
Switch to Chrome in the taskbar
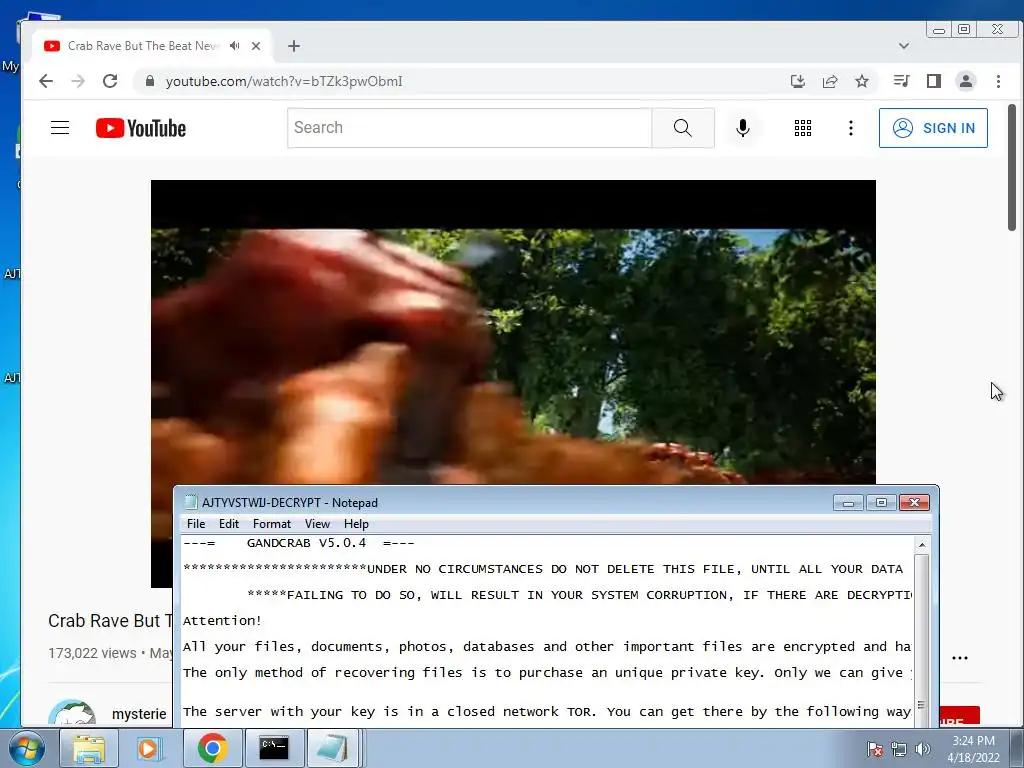(x=212, y=748)
